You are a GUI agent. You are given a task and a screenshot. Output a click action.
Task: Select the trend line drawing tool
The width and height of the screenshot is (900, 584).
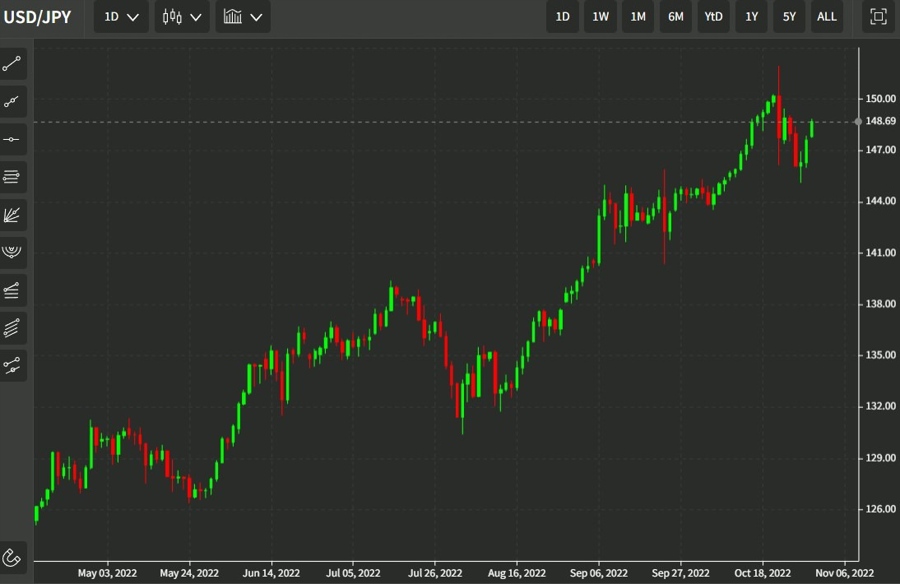12,64
